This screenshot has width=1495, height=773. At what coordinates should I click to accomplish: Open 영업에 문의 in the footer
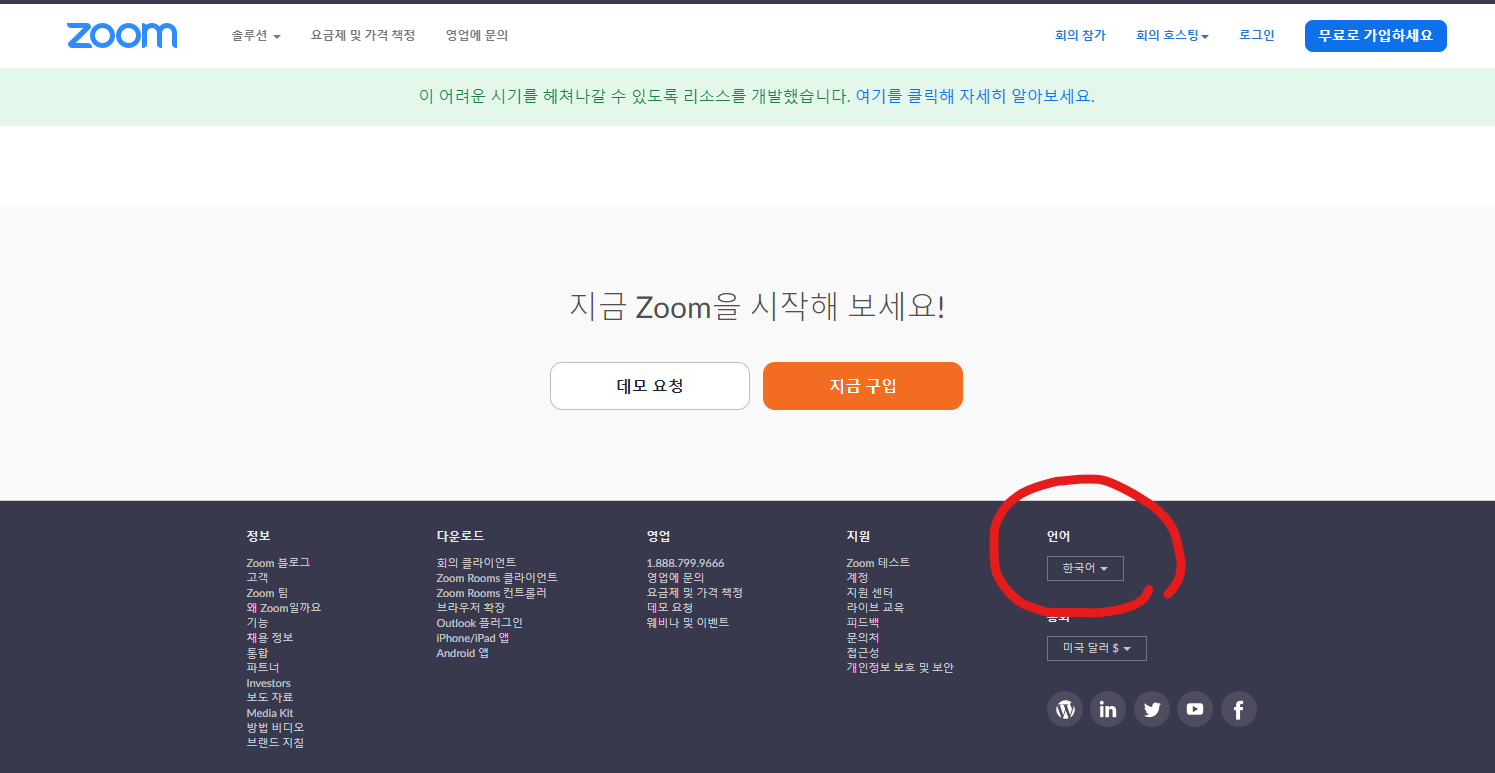675,578
